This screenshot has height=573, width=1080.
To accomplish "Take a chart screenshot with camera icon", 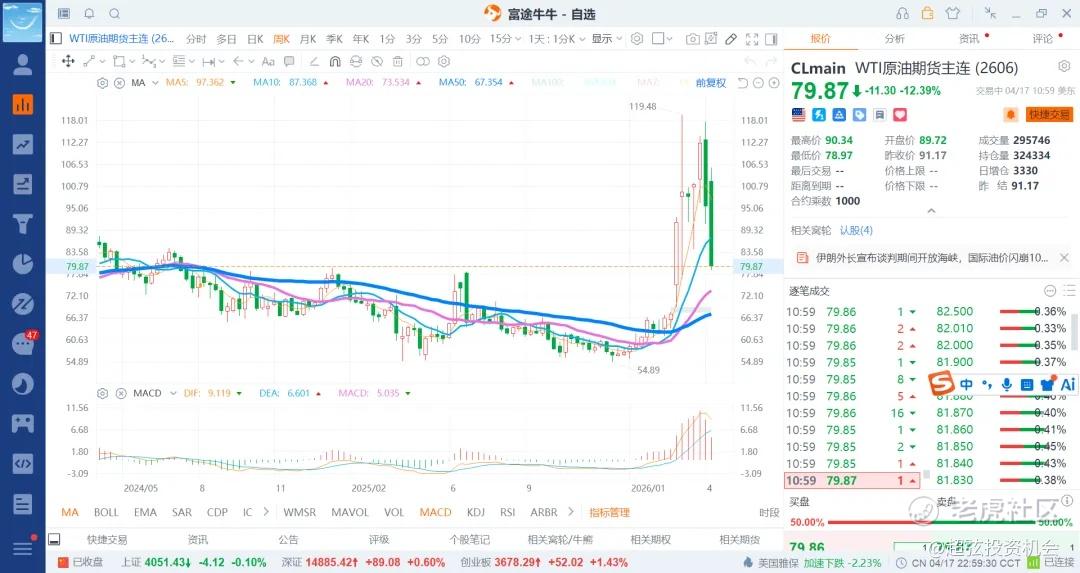I will pos(692,39).
